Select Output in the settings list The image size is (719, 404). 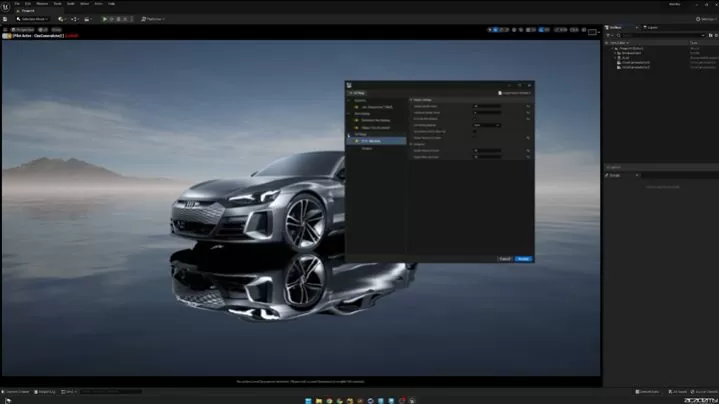tap(367, 148)
